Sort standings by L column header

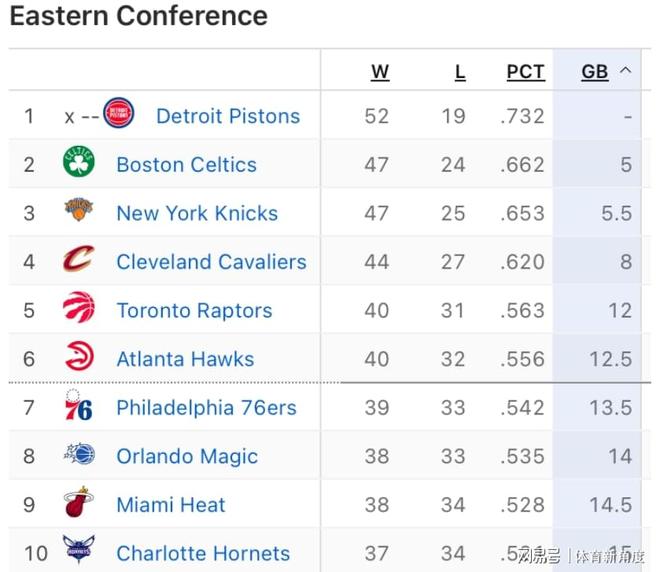[460, 72]
